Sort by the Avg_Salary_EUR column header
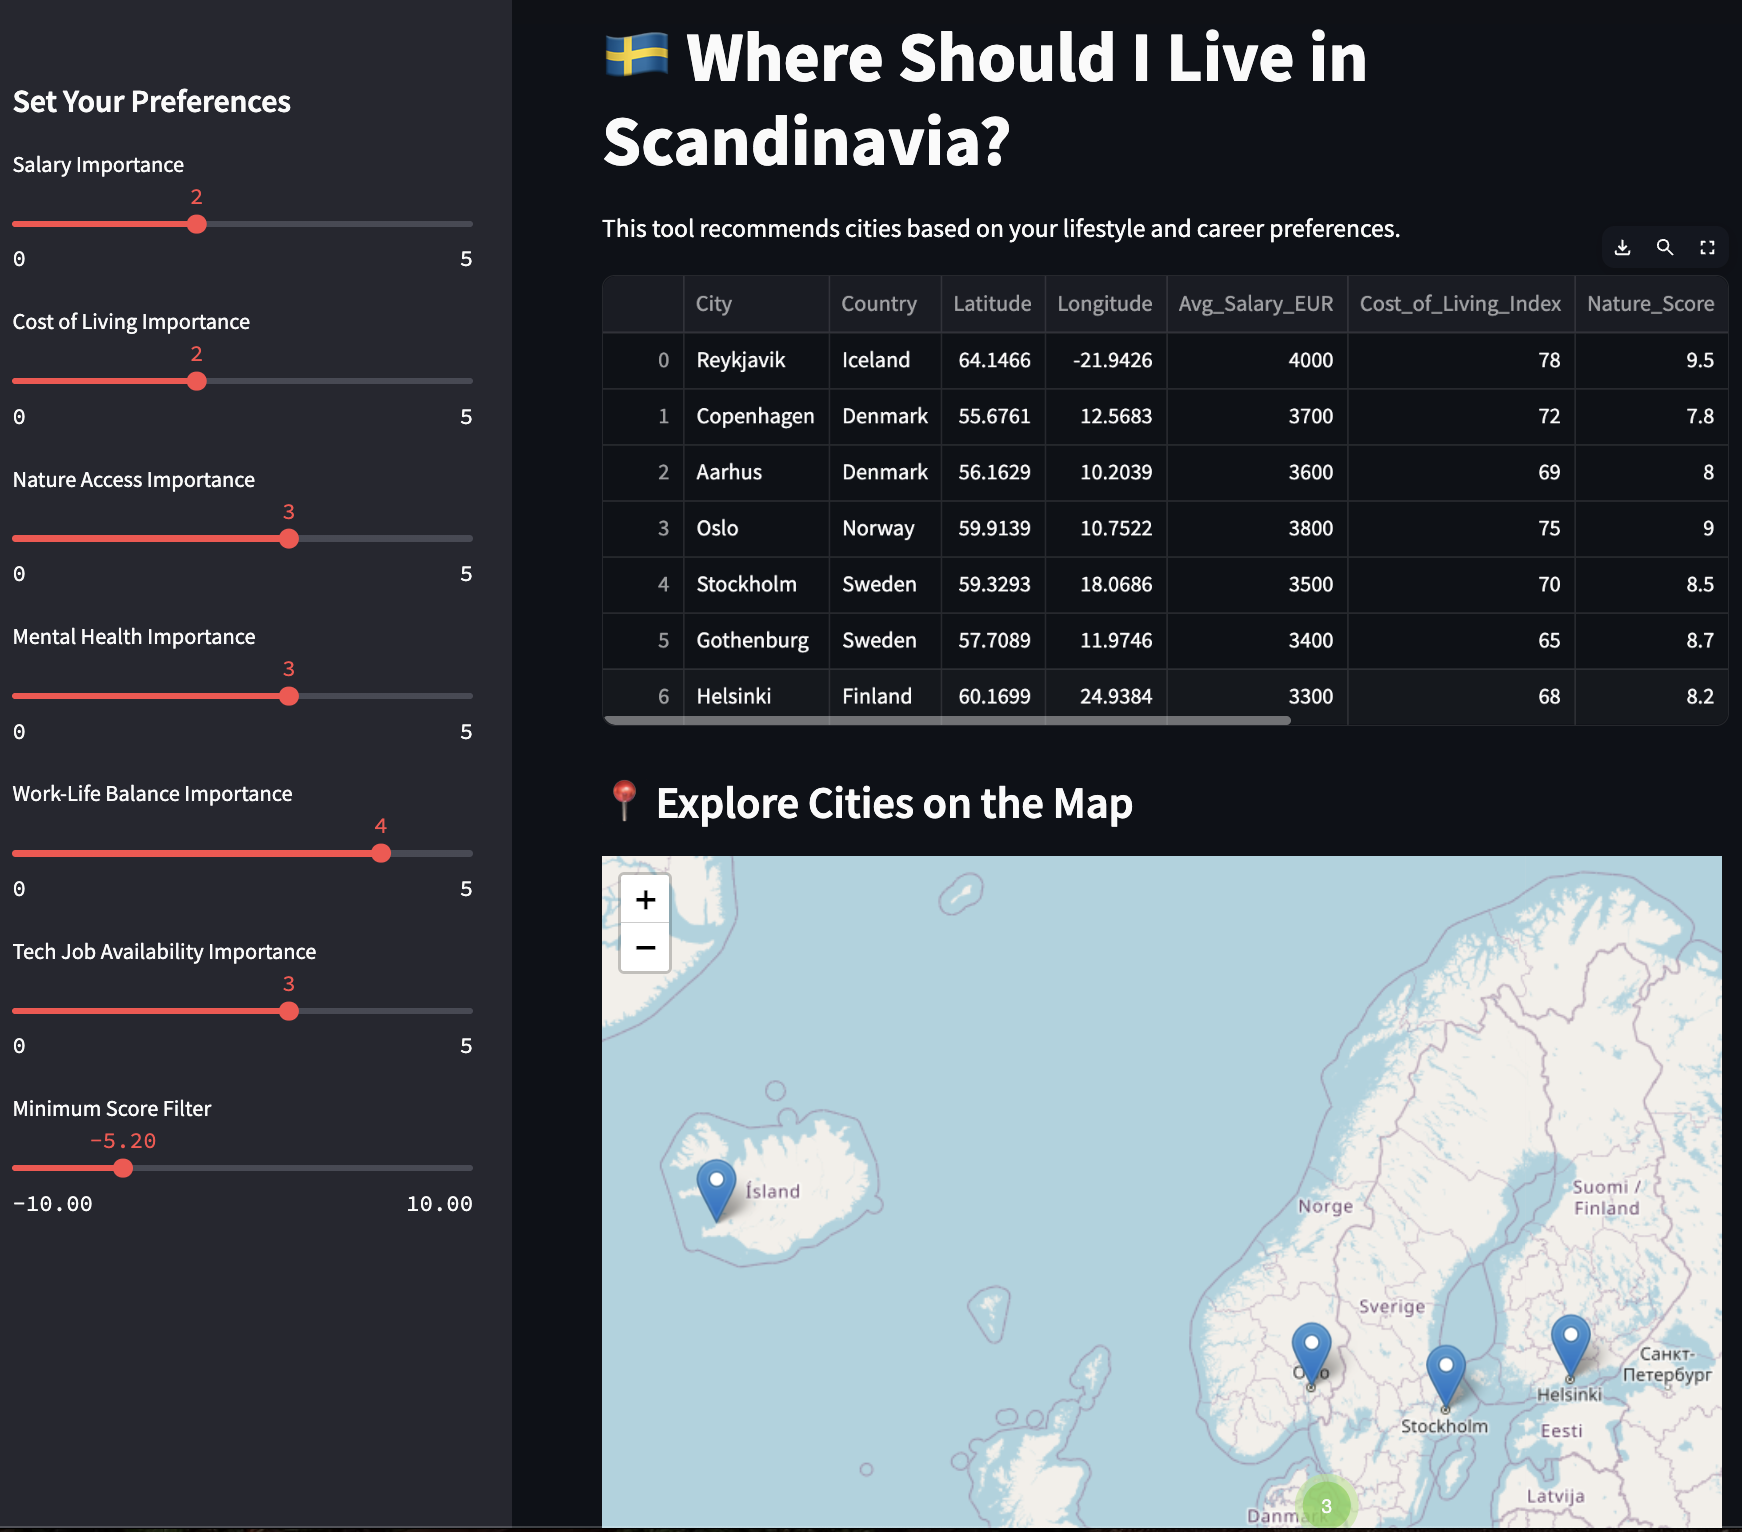This screenshot has height=1532, width=1742. click(1256, 304)
